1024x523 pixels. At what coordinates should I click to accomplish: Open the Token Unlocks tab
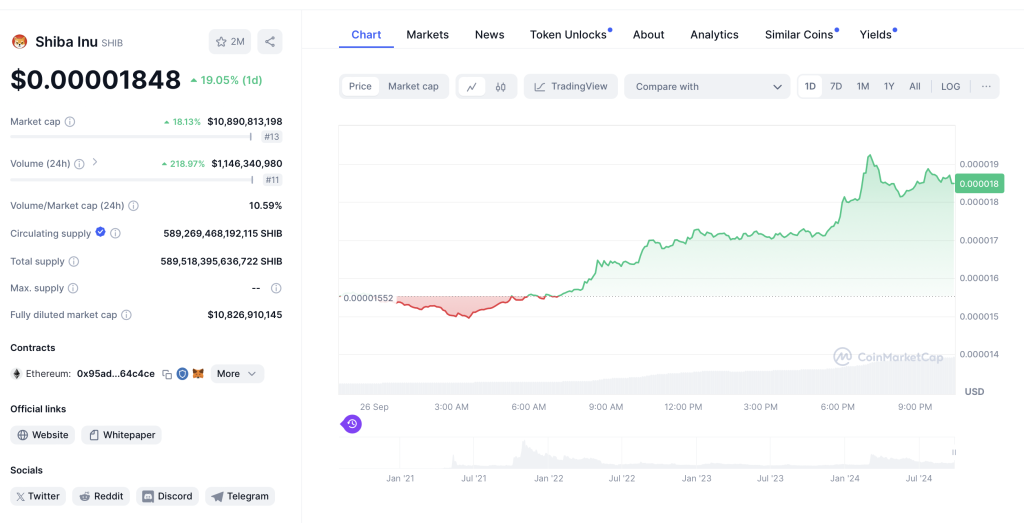coord(568,35)
